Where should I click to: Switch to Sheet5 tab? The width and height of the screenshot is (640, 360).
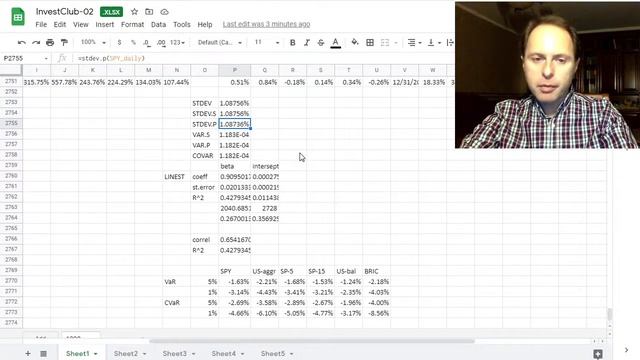(273, 353)
